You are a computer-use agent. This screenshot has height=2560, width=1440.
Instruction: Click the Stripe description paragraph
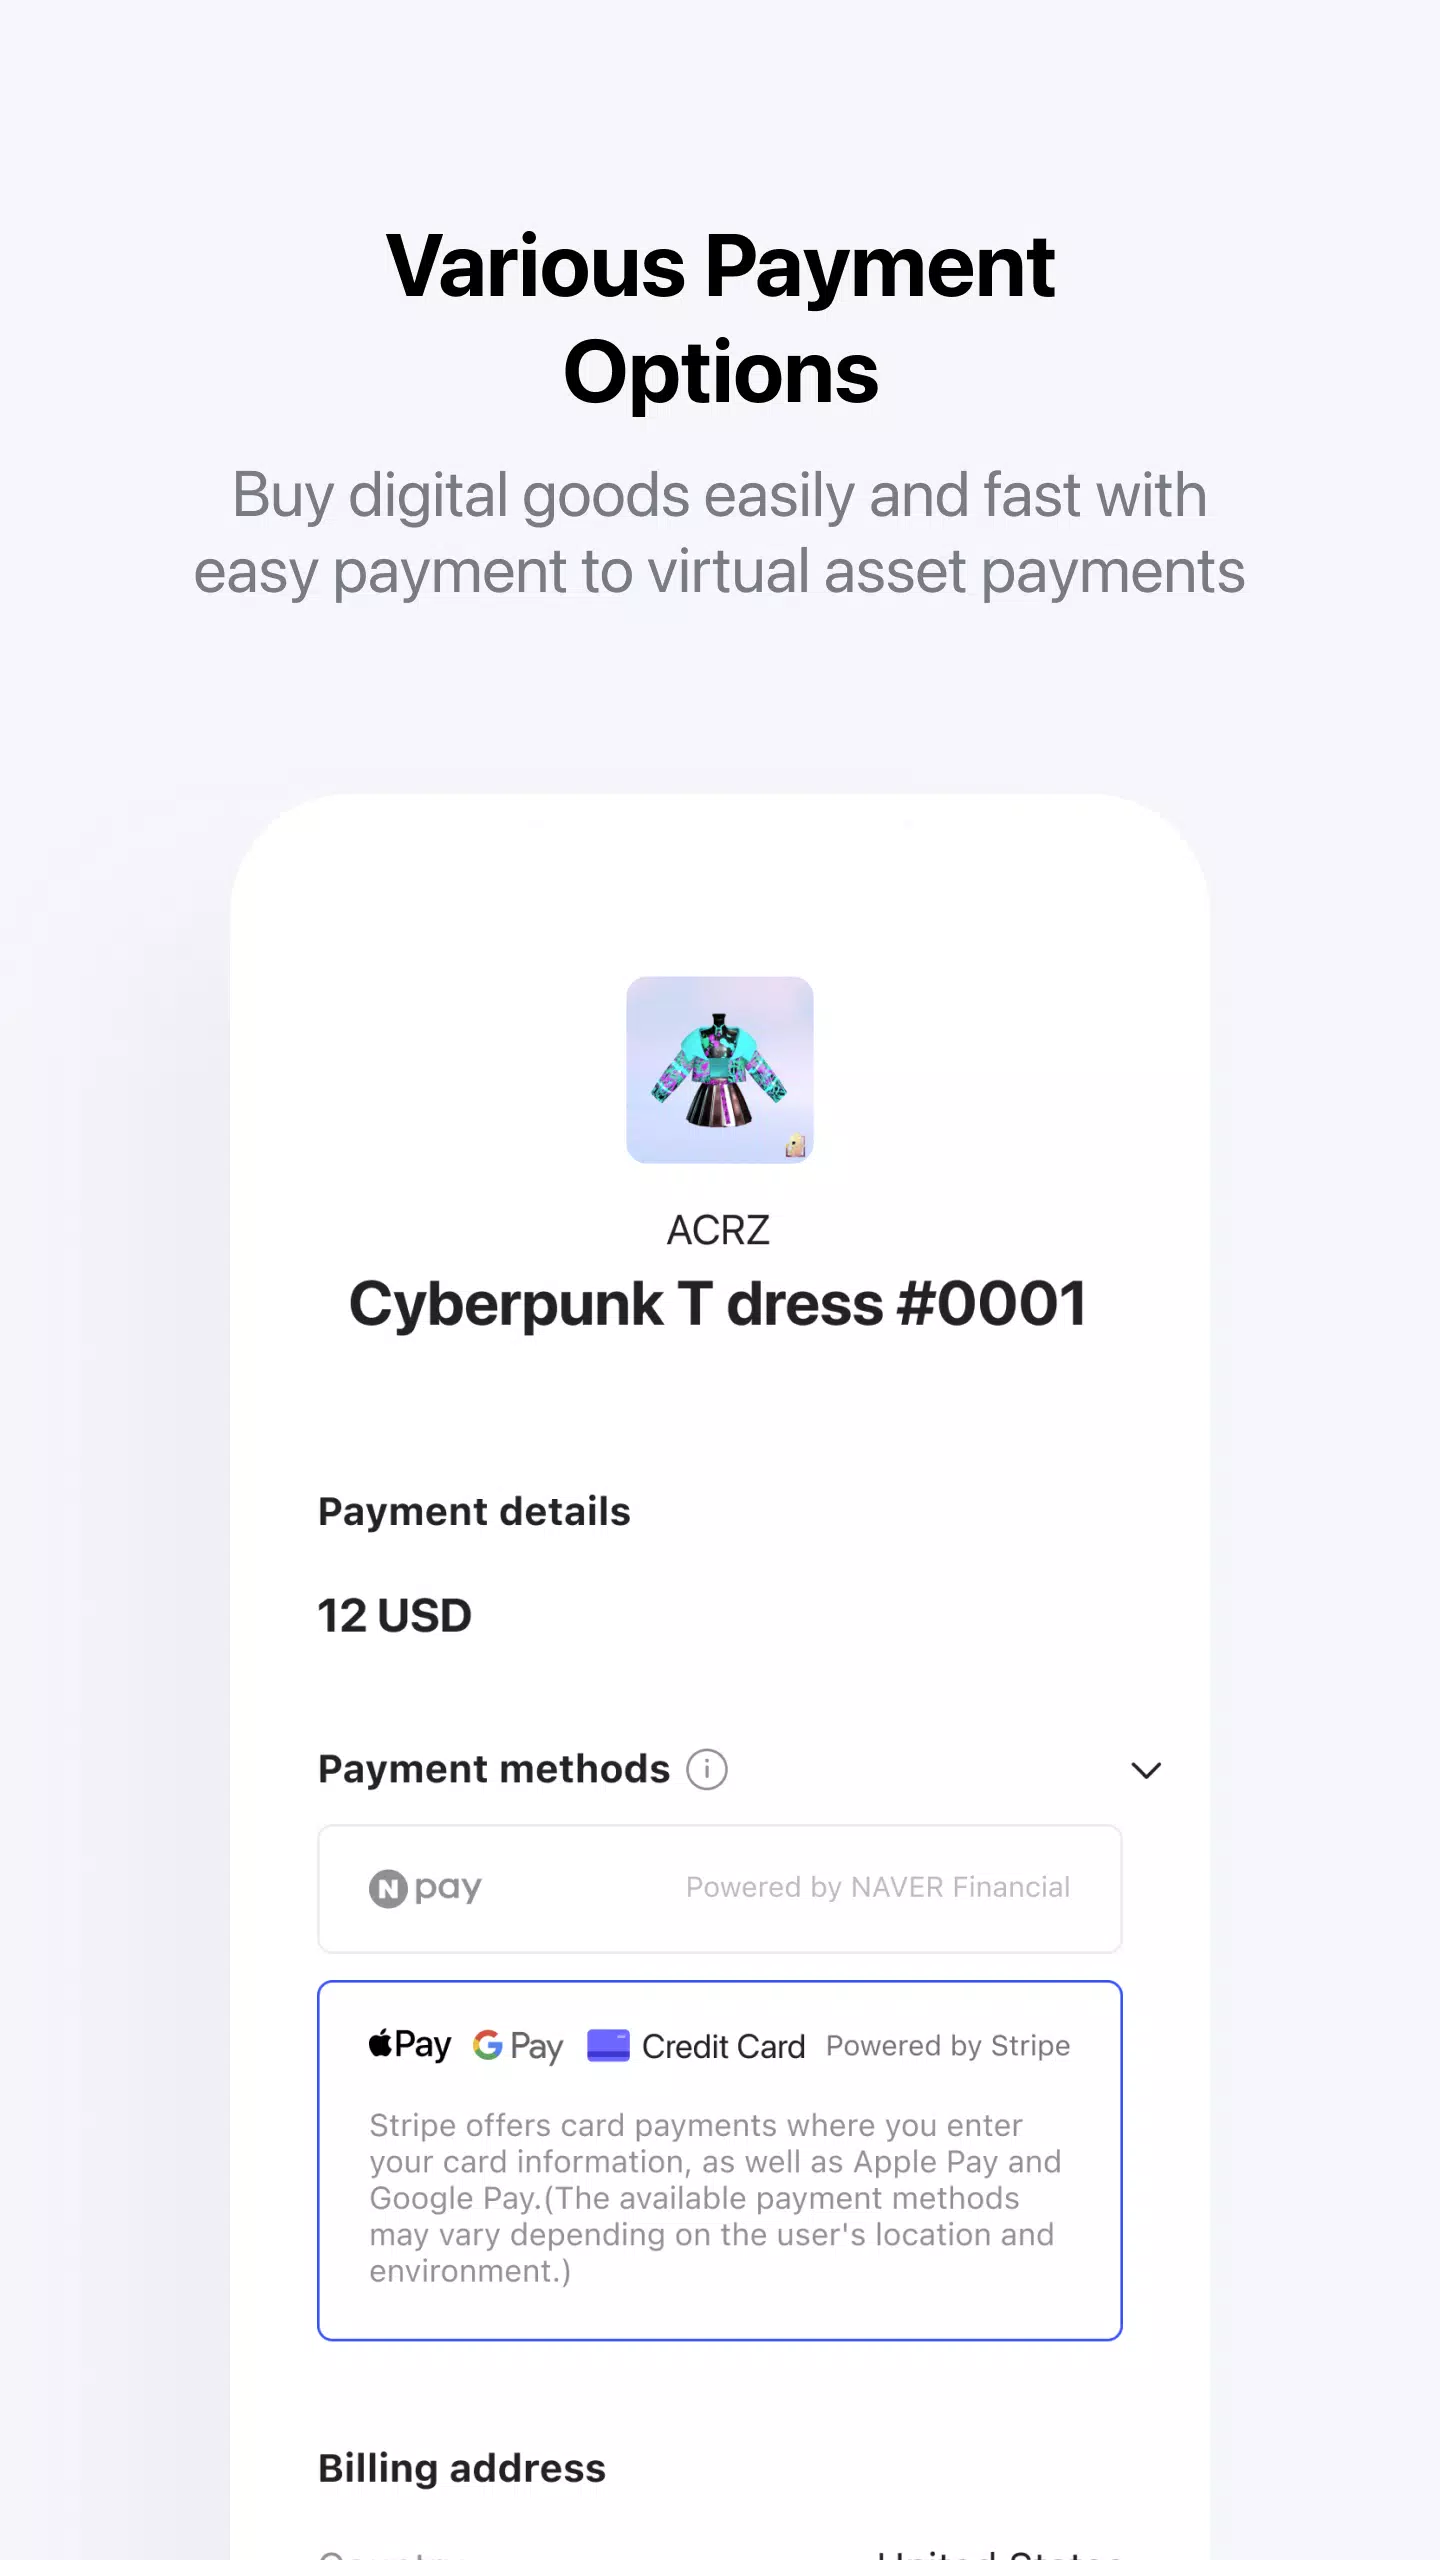click(x=715, y=2198)
